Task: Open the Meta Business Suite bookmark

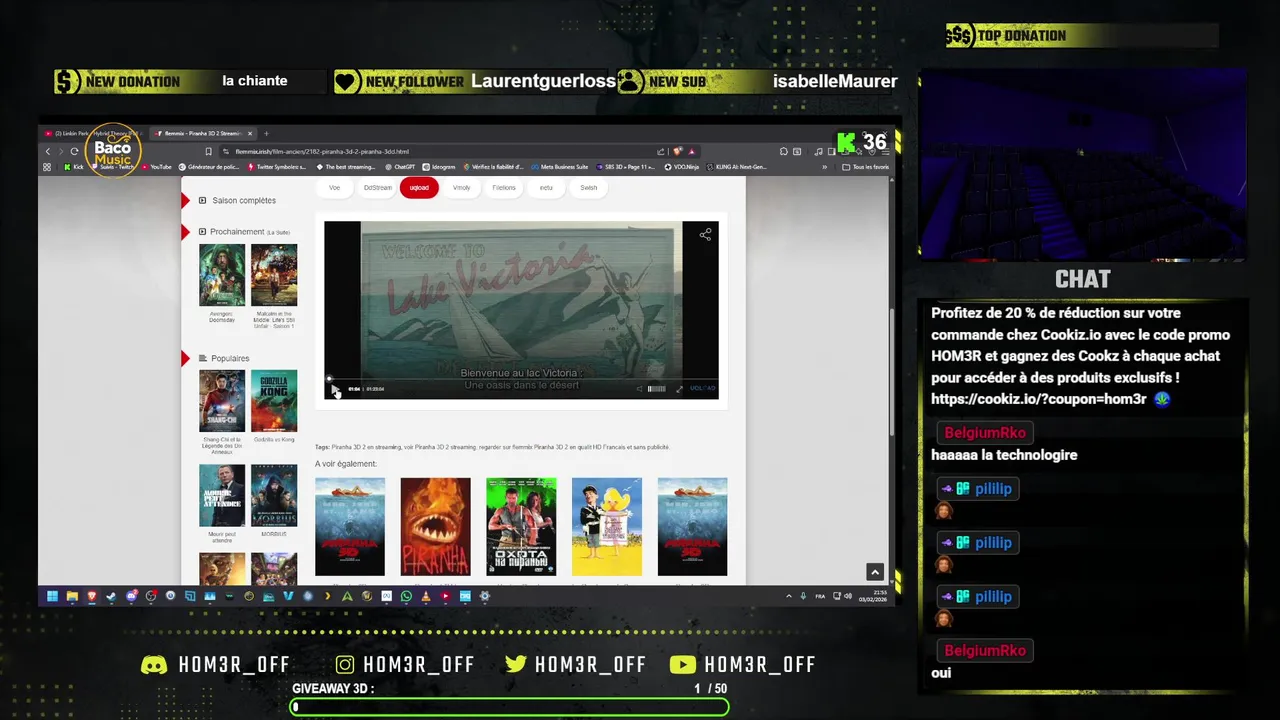Action: point(560,167)
